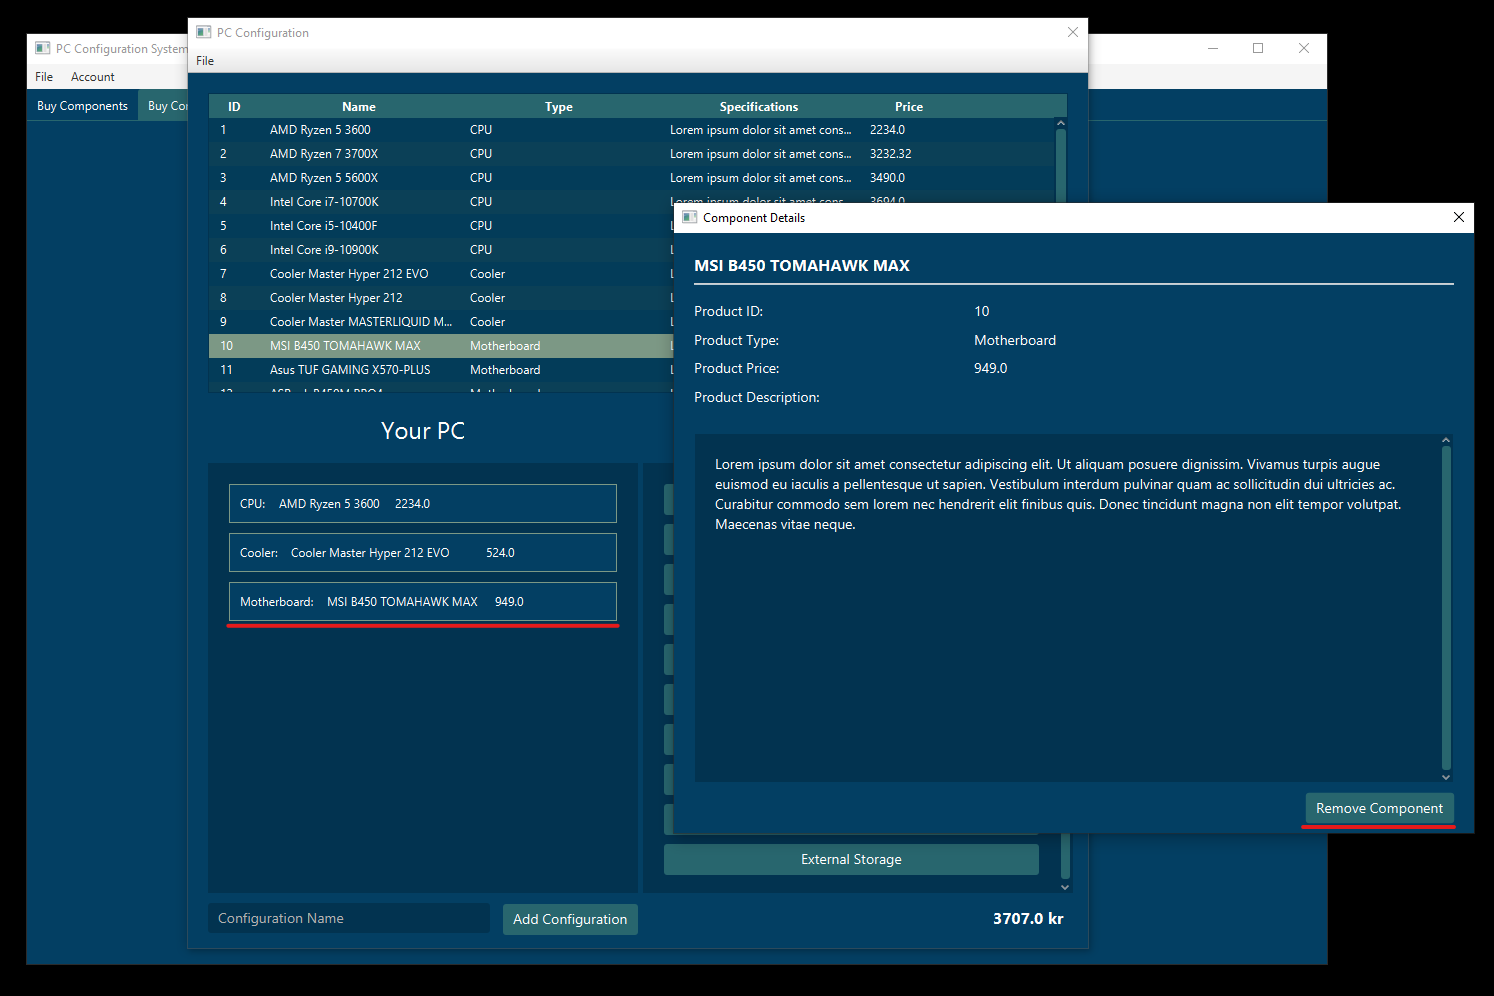1494x996 pixels.
Task: Click description scrollbar up arrow
Action: tap(1446, 440)
